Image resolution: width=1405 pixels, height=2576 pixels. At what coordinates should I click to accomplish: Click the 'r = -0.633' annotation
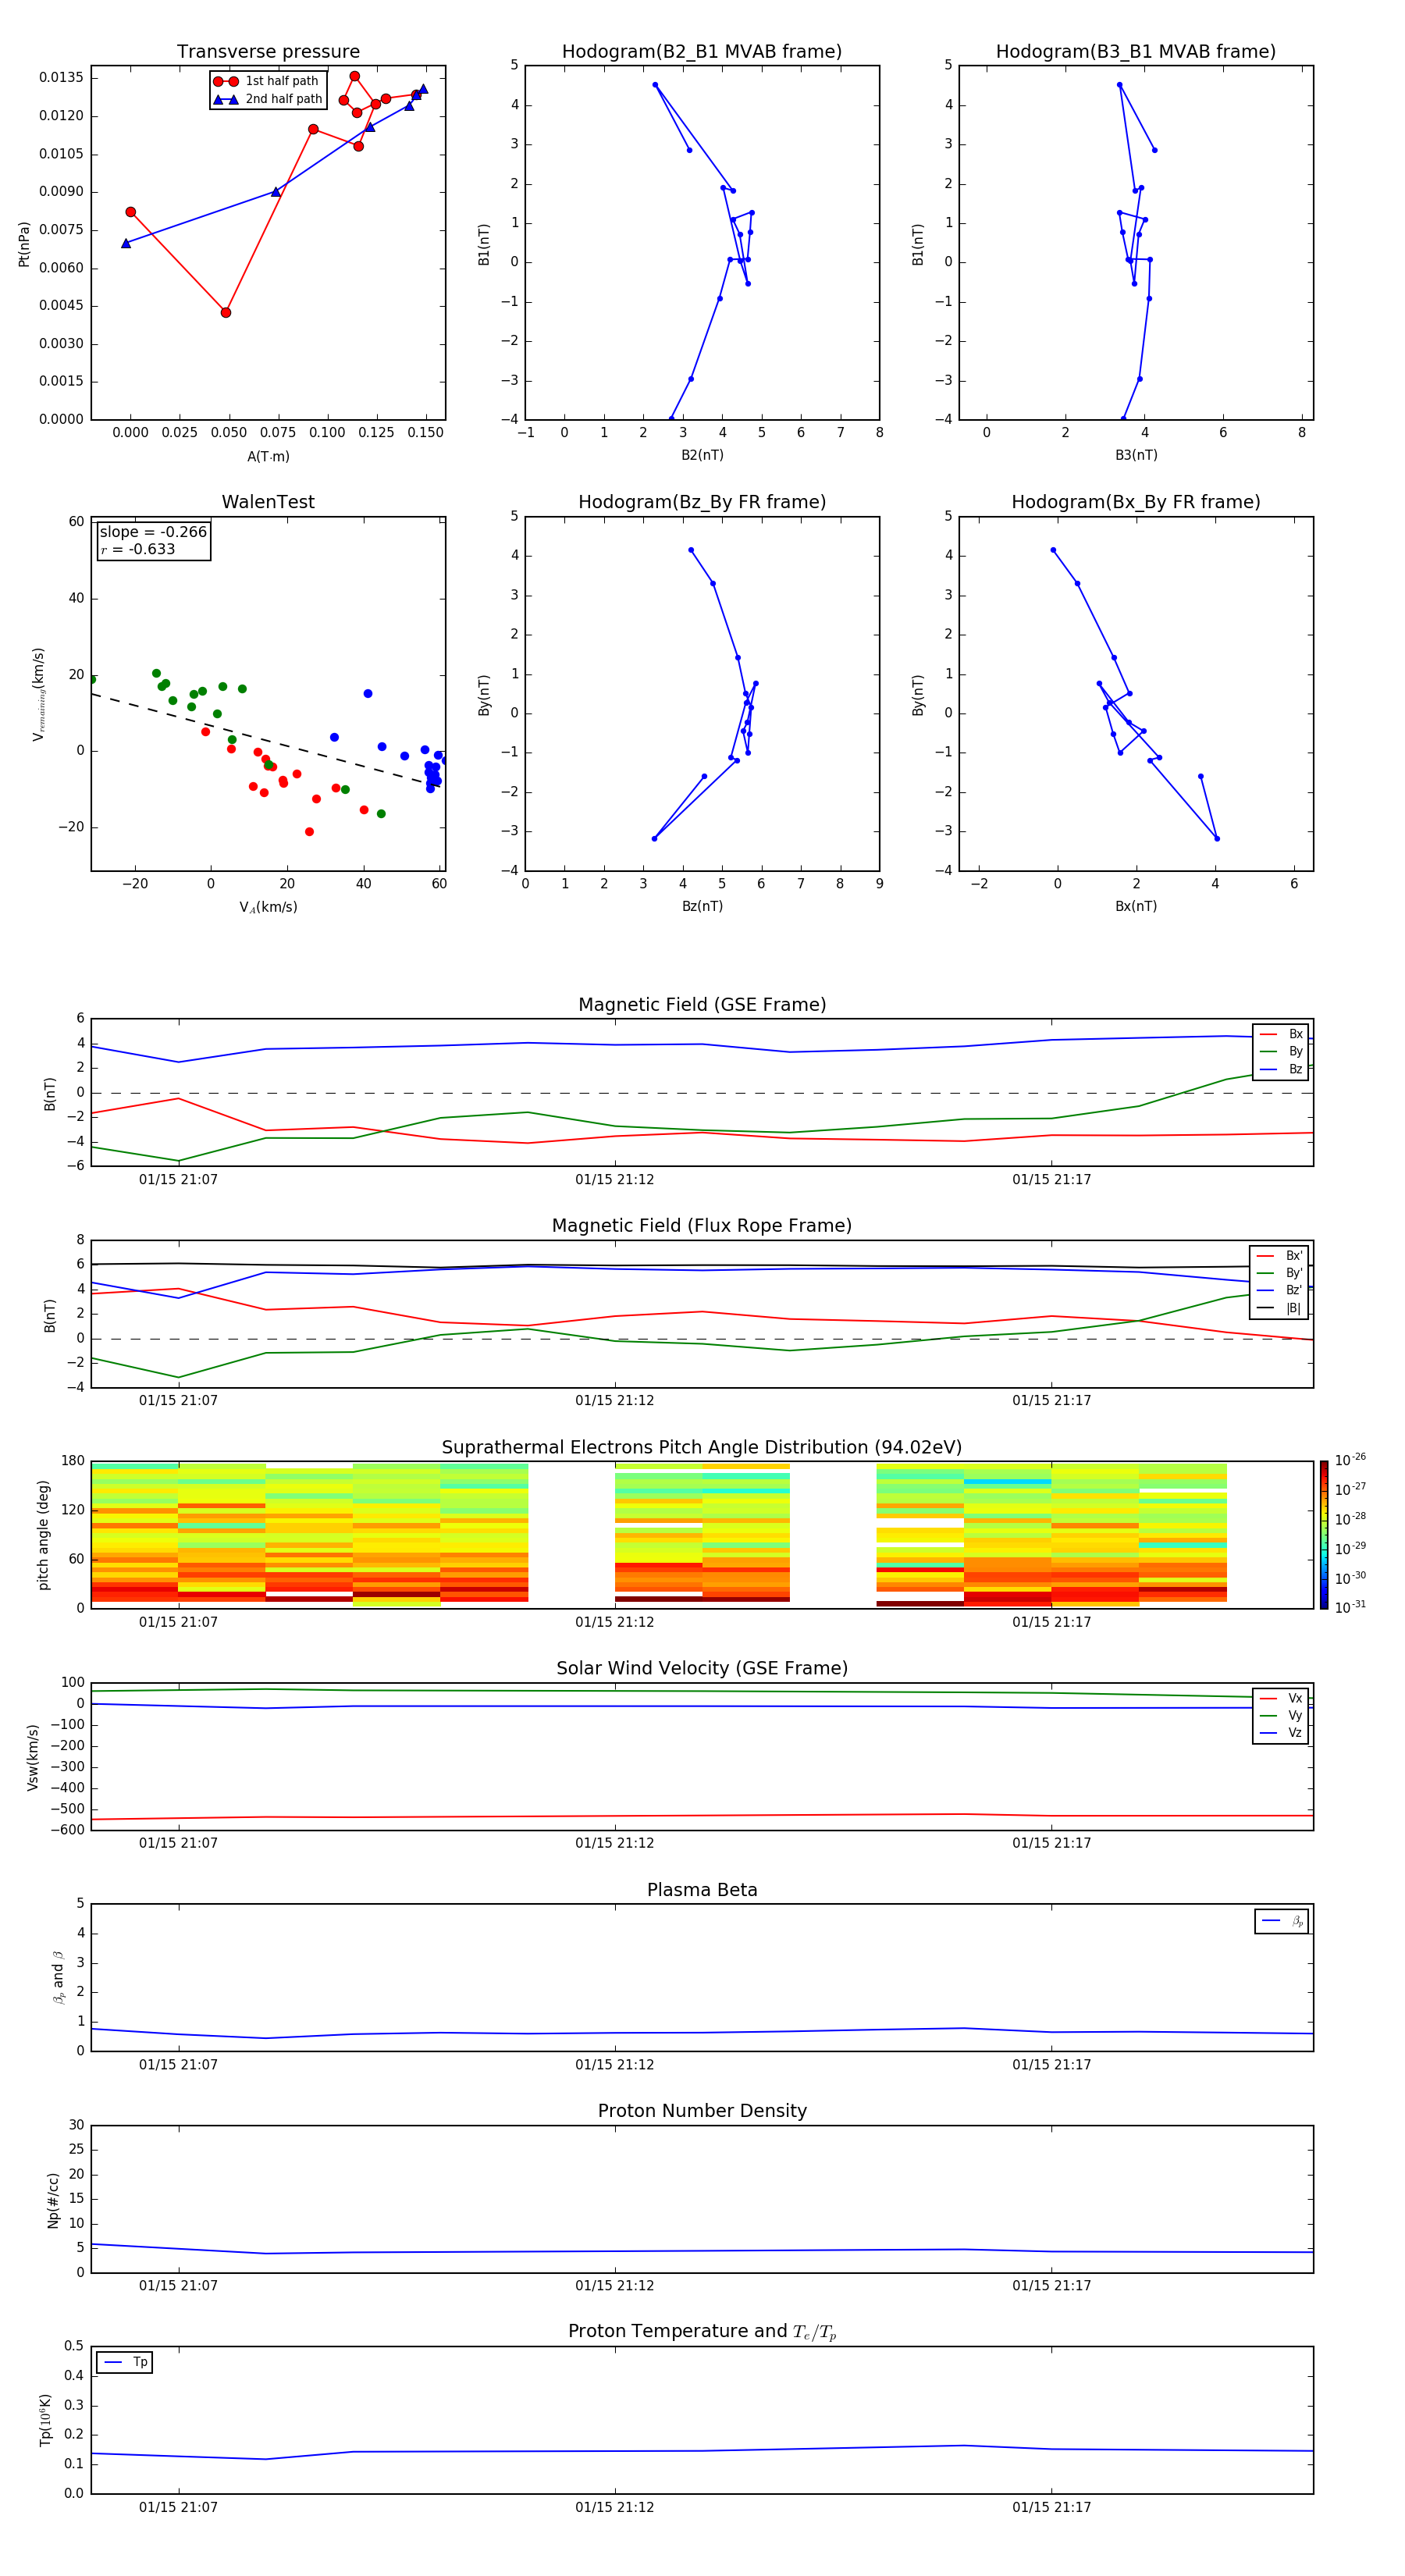(138, 550)
